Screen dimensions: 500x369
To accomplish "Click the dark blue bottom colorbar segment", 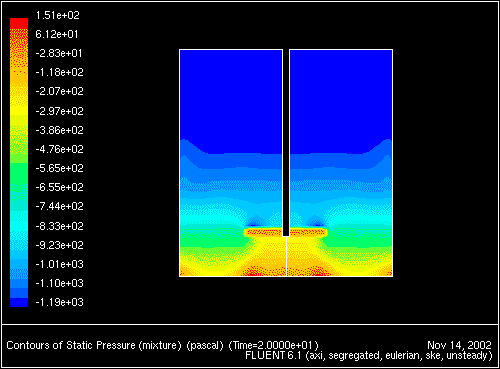I will [x=19, y=302].
